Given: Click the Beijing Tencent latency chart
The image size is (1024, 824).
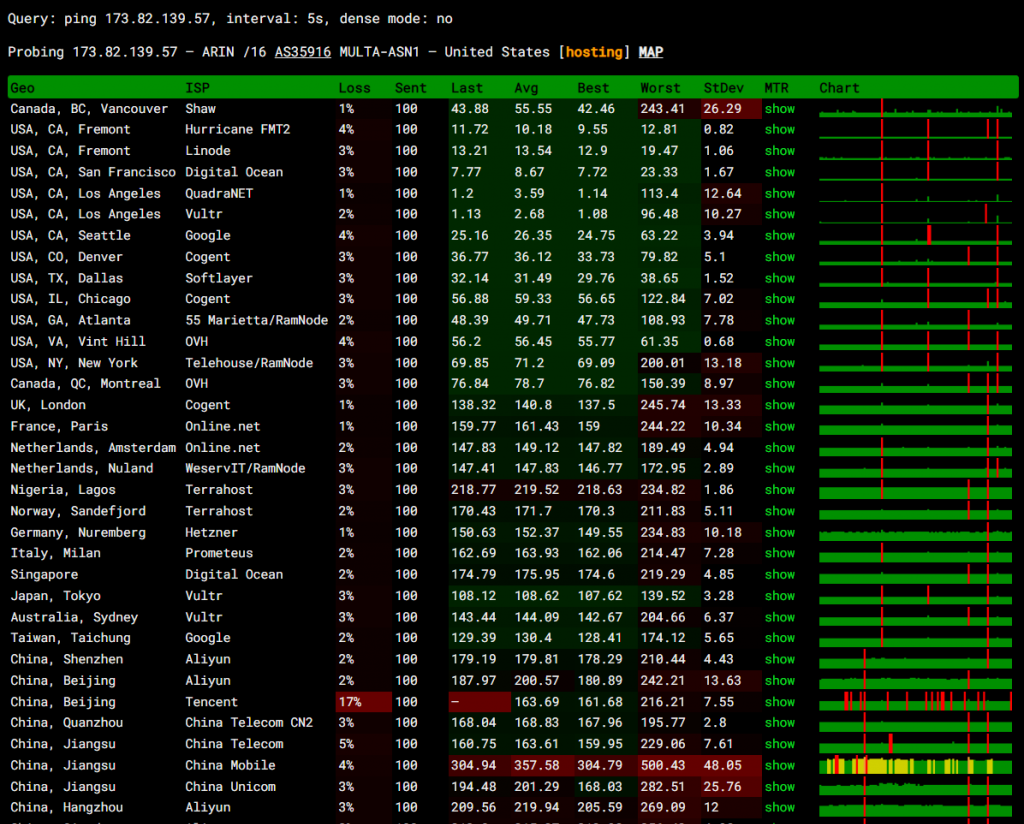Looking at the screenshot, I should (x=916, y=702).
